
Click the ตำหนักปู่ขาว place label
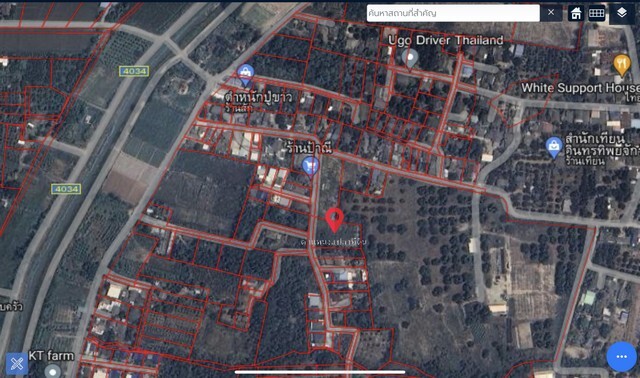pyautogui.click(x=258, y=98)
